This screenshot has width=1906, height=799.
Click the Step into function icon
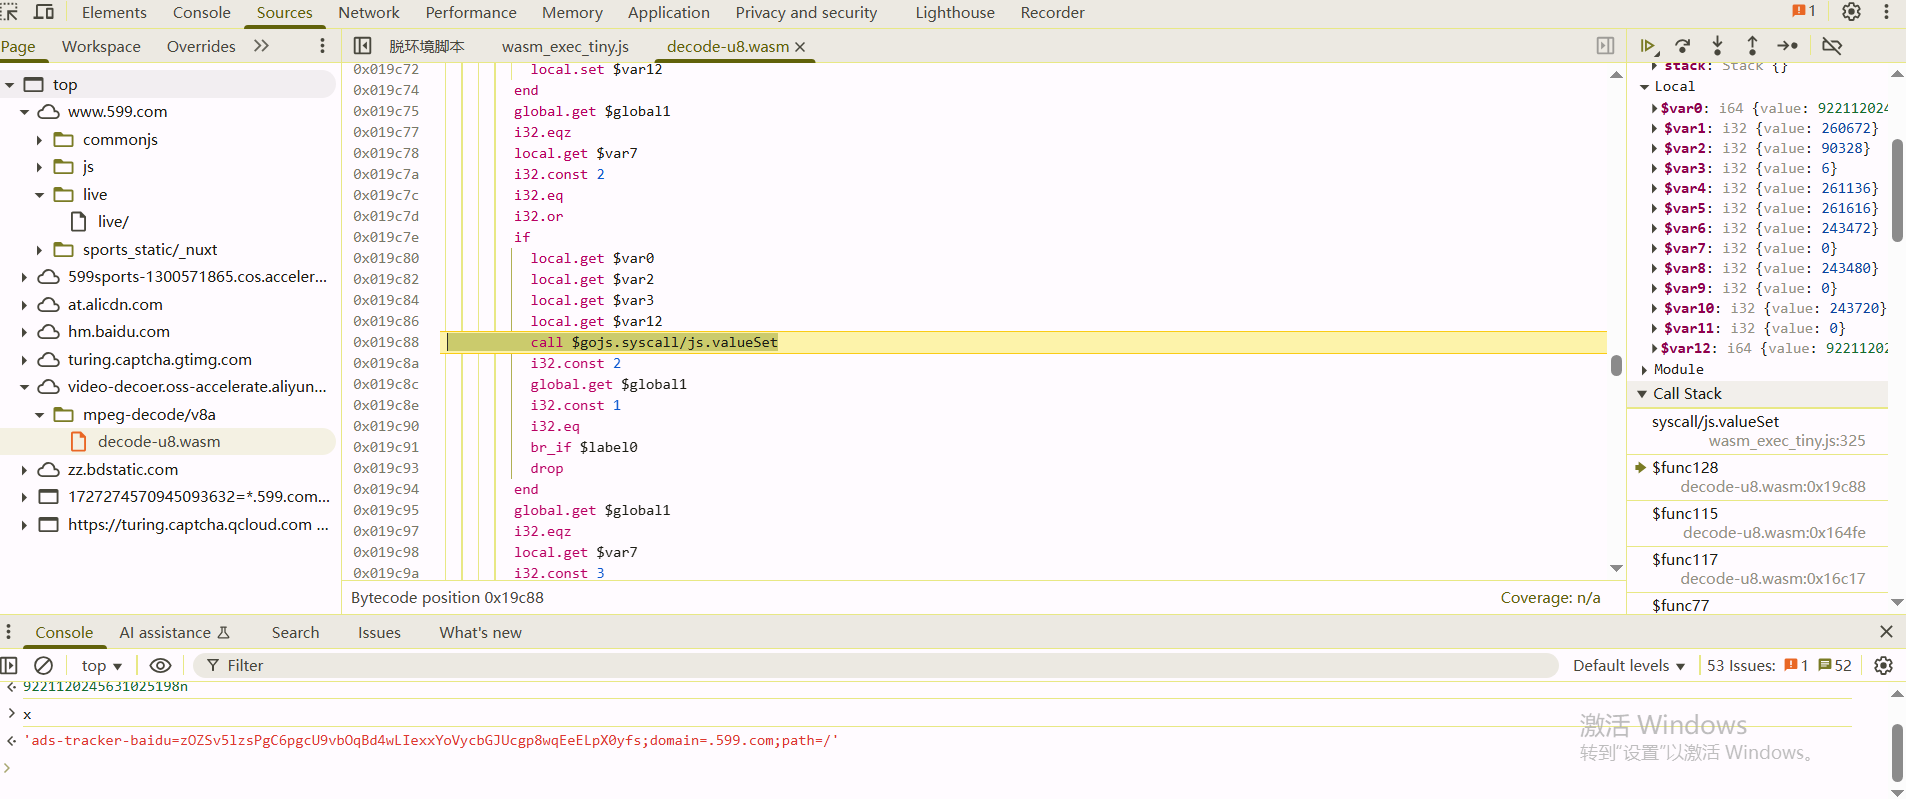tap(1717, 46)
